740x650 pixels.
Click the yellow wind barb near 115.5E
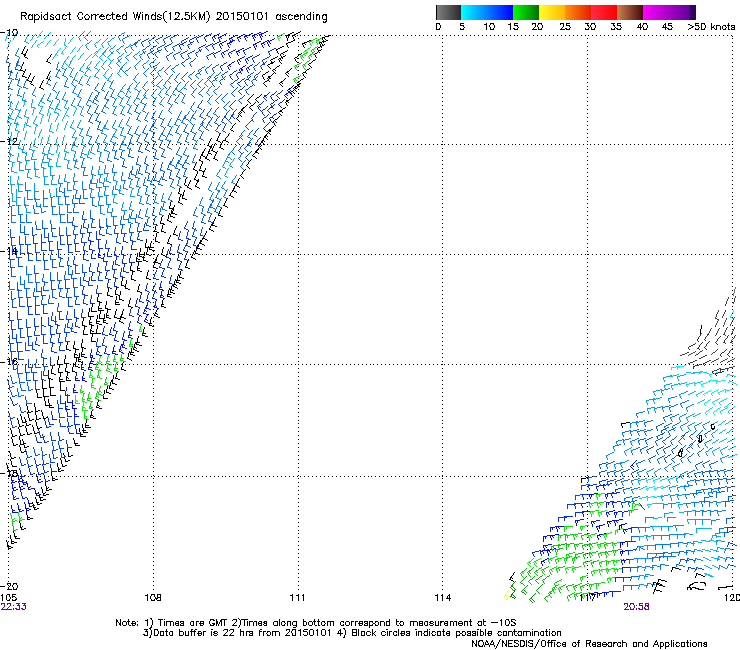point(507,595)
